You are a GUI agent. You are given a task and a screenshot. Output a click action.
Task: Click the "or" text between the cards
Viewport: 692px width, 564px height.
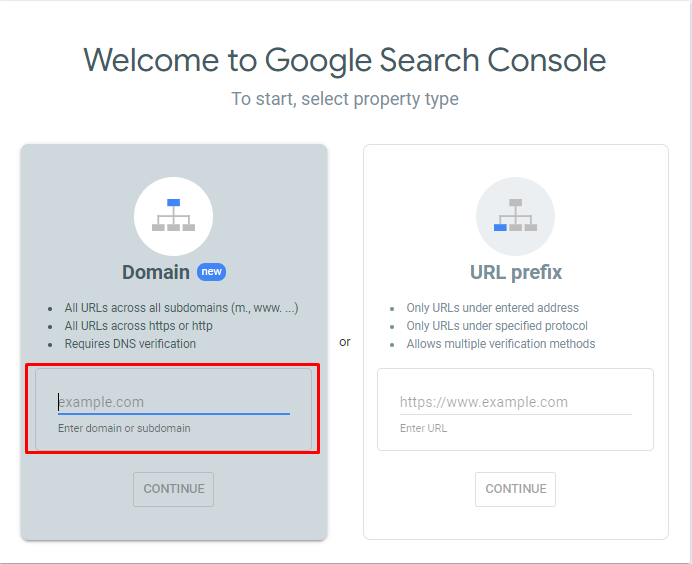345,342
